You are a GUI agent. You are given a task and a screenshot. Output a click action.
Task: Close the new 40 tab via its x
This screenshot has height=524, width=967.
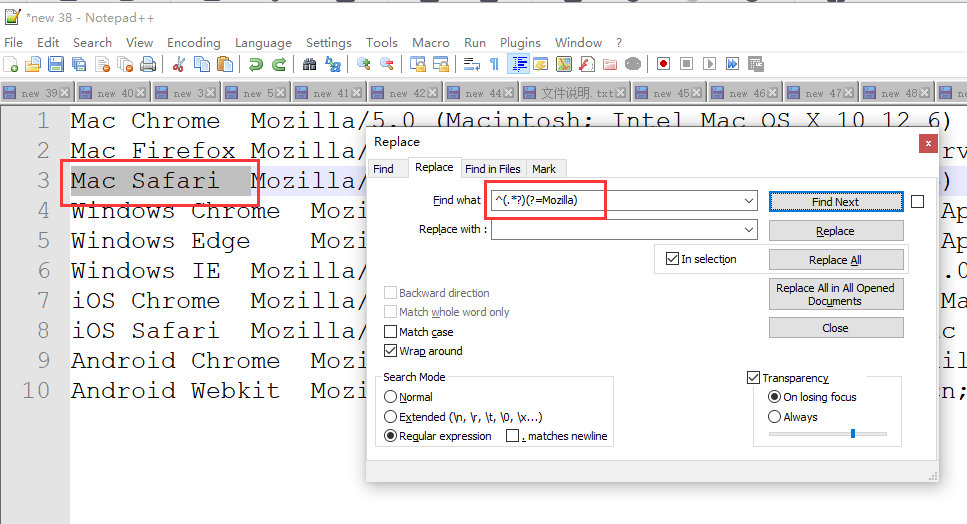tap(141, 93)
